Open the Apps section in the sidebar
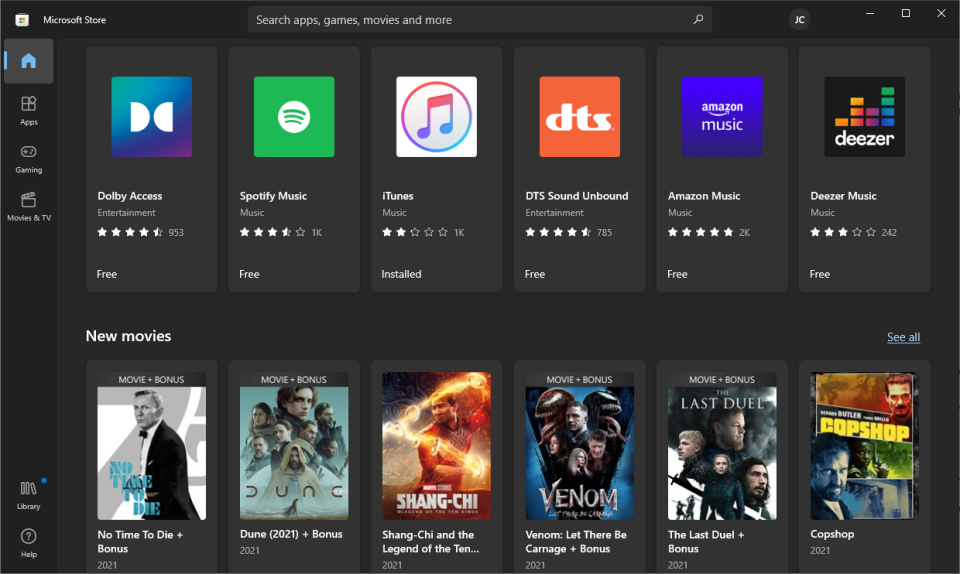This screenshot has height=574, width=960. pyautogui.click(x=28, y=111)
